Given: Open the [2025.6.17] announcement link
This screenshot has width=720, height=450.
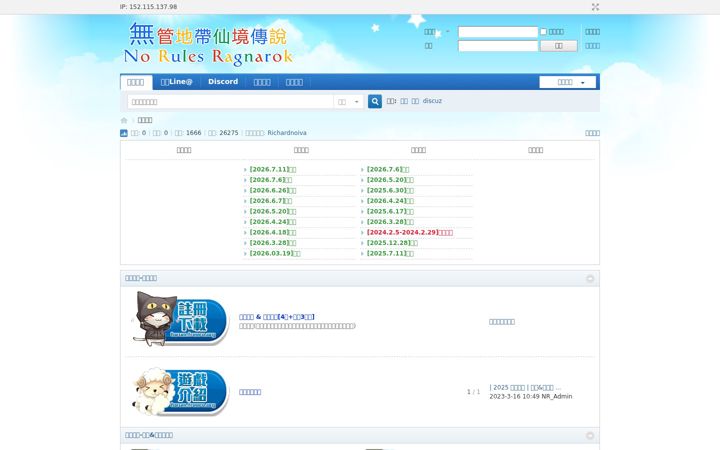Looking at the screenshot, I should (390, 212).
